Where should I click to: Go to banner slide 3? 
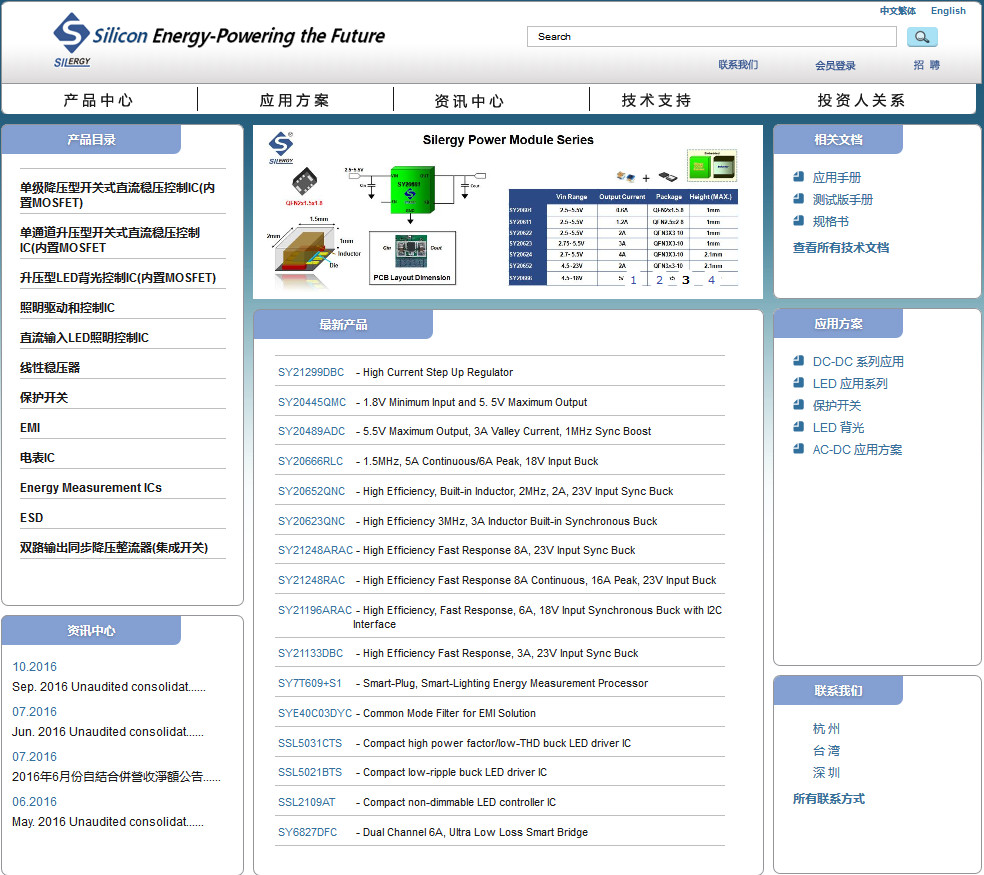point(686,280)
